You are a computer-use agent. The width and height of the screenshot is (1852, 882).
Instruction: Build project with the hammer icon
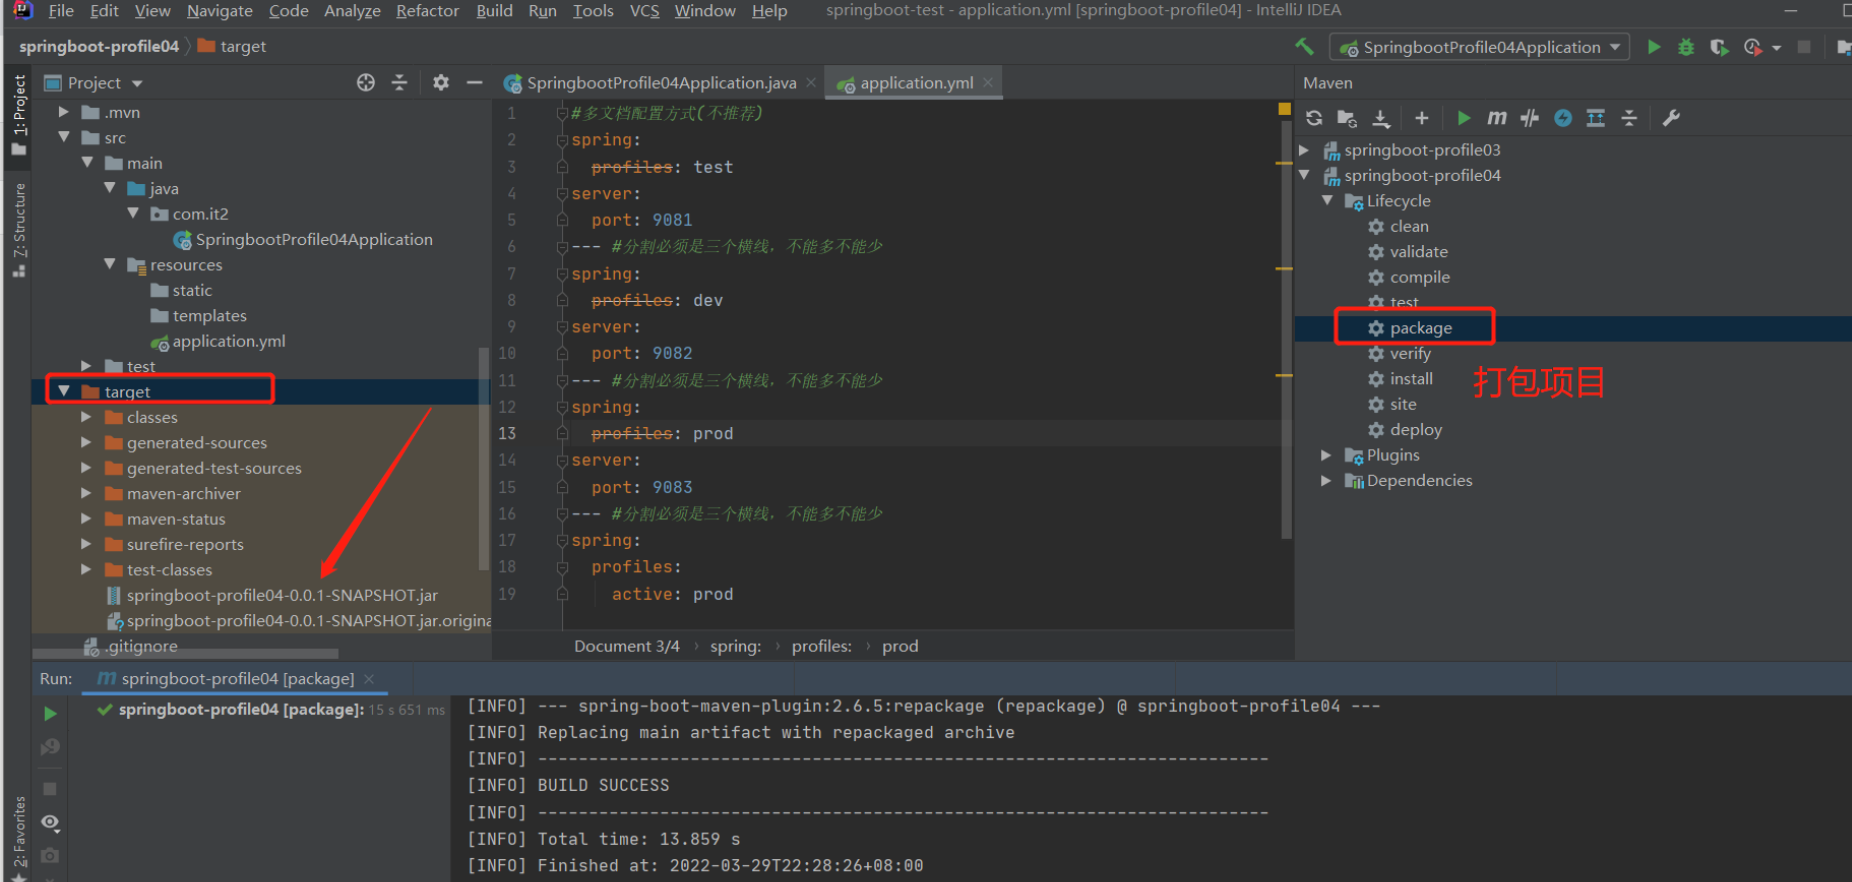pos(1305,46)
